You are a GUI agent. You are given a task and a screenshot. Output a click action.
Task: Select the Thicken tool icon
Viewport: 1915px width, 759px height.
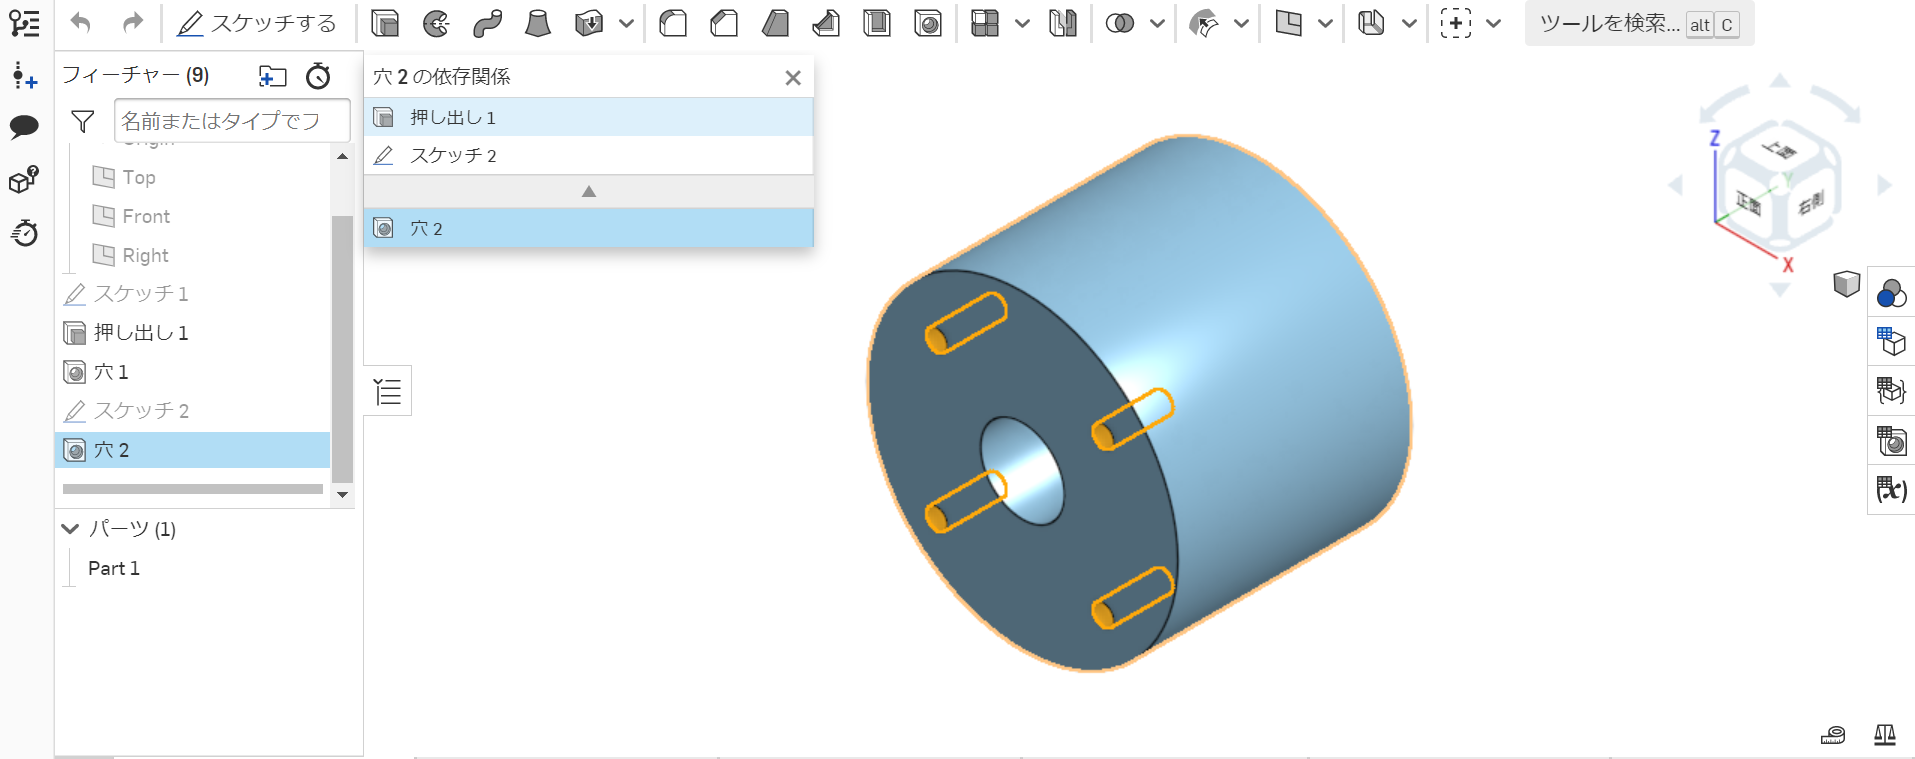[589, 23]
